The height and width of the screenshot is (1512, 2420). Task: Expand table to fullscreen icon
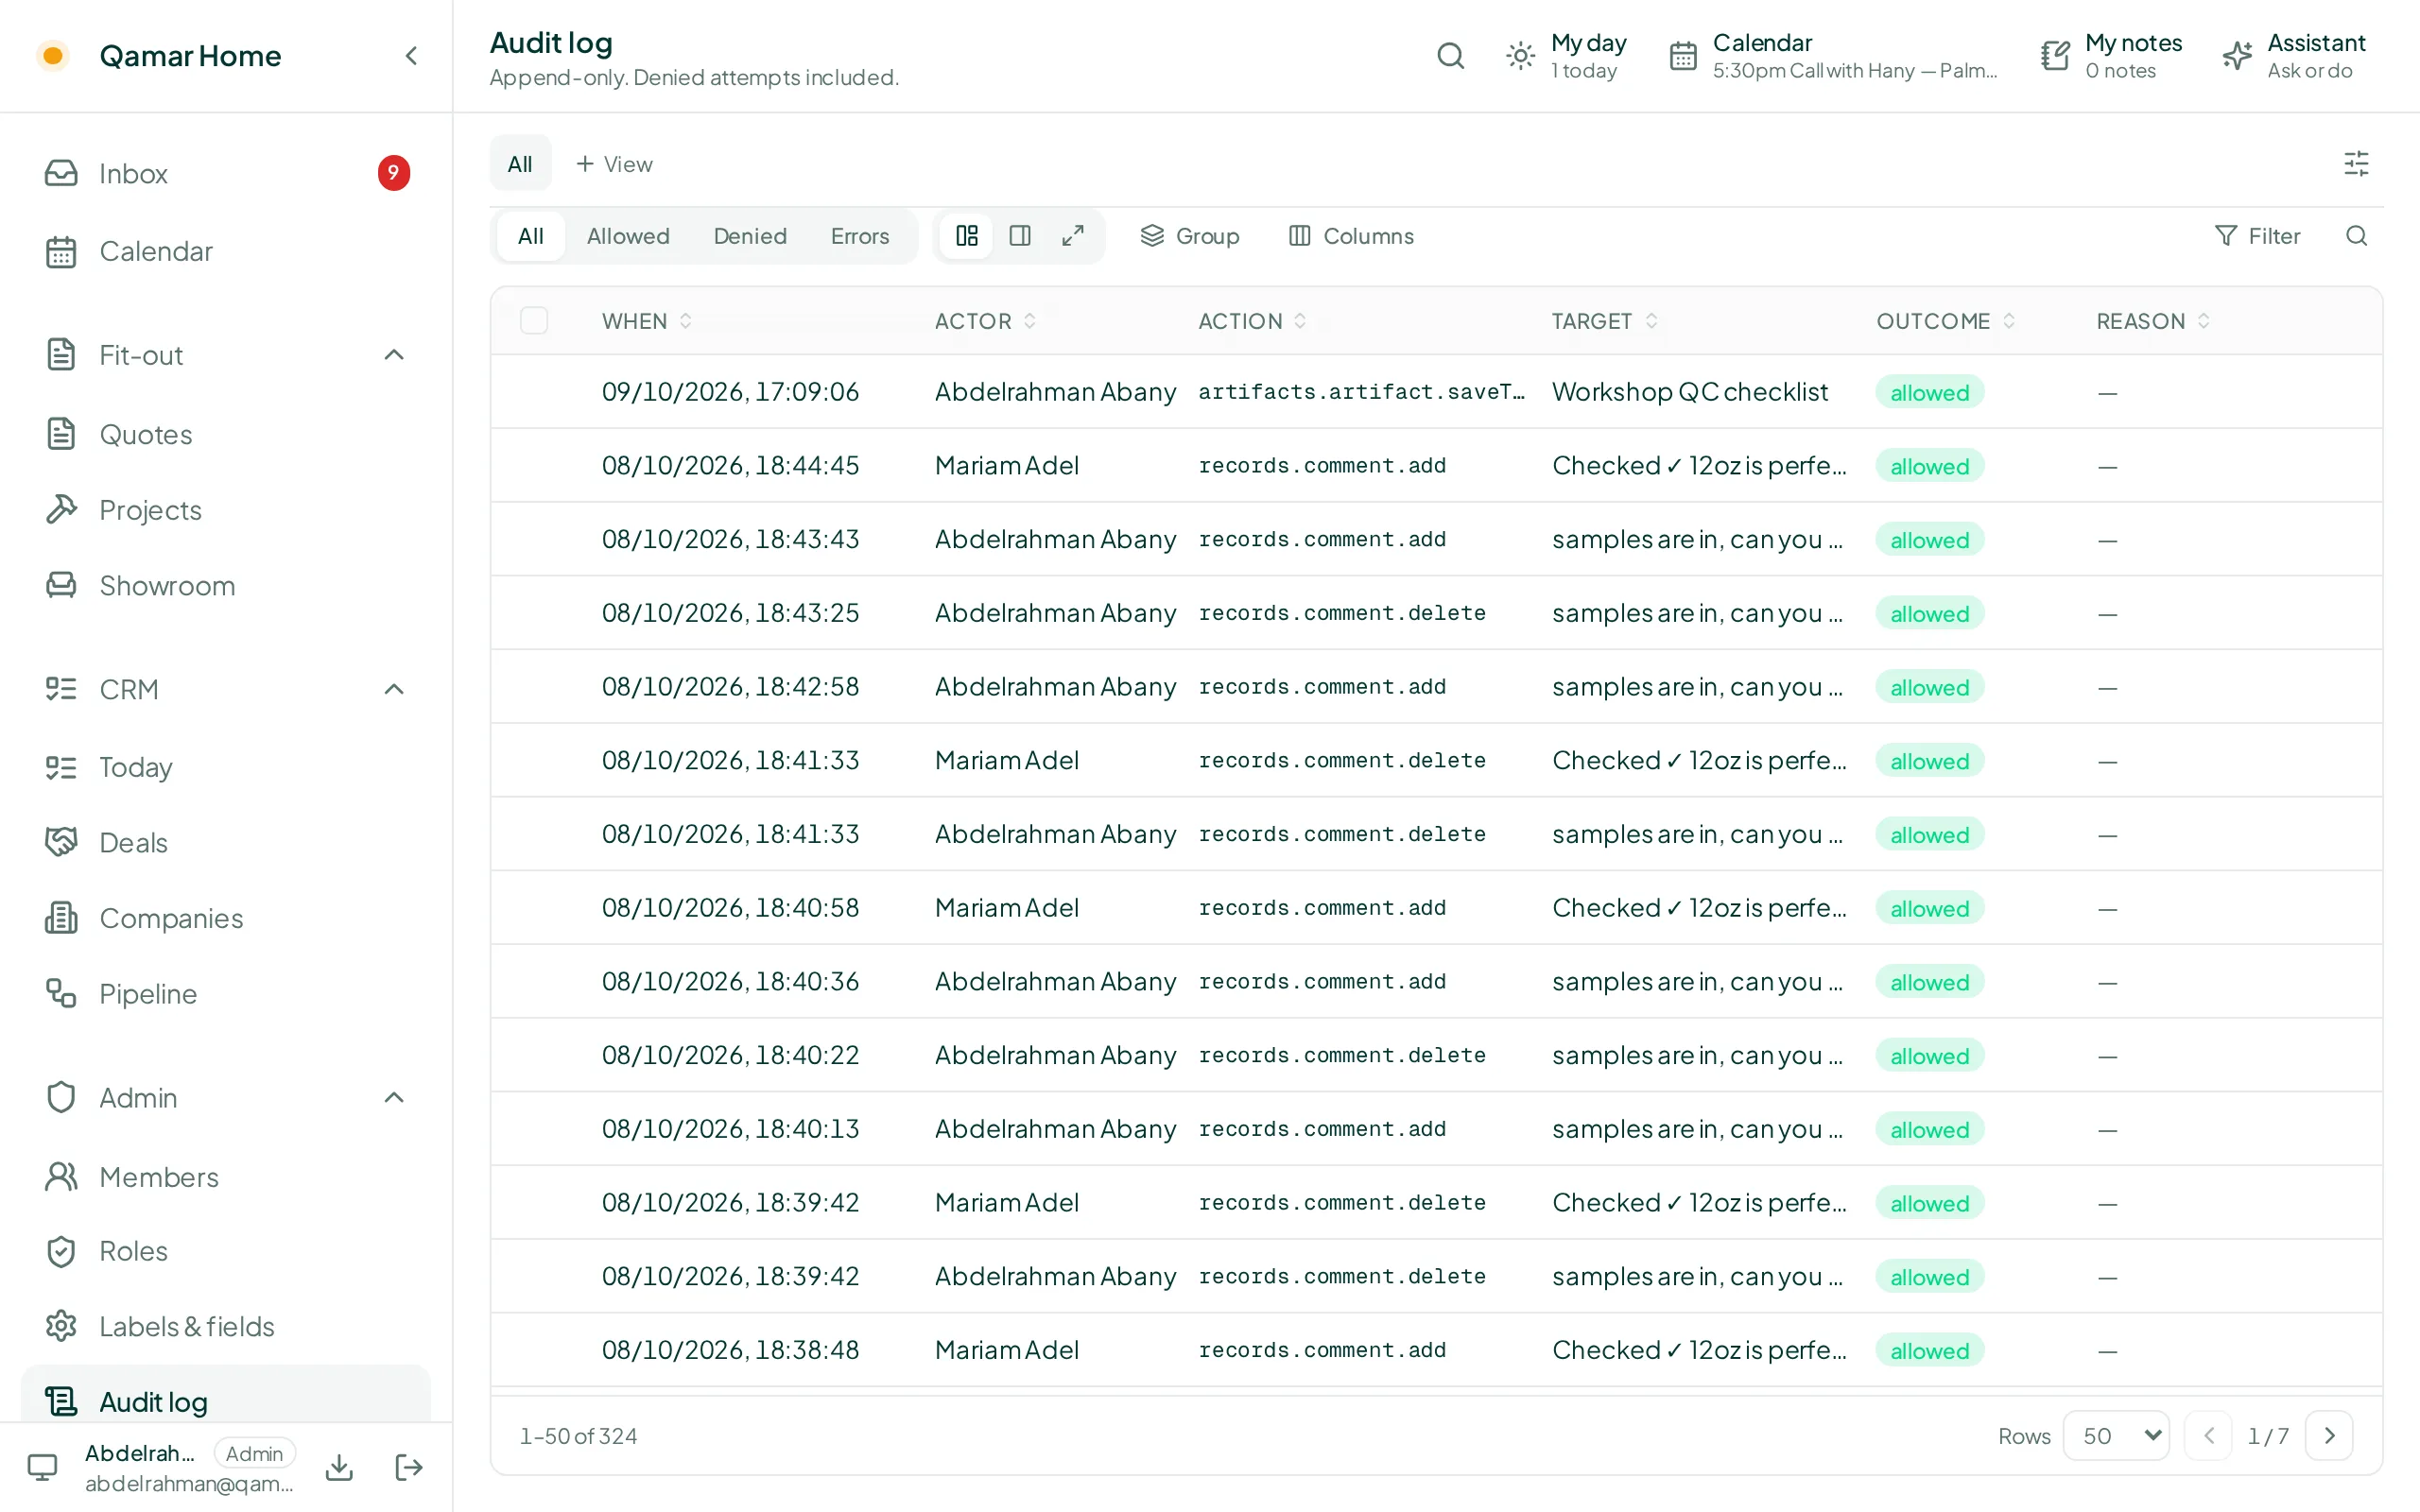pos(1073,236)
